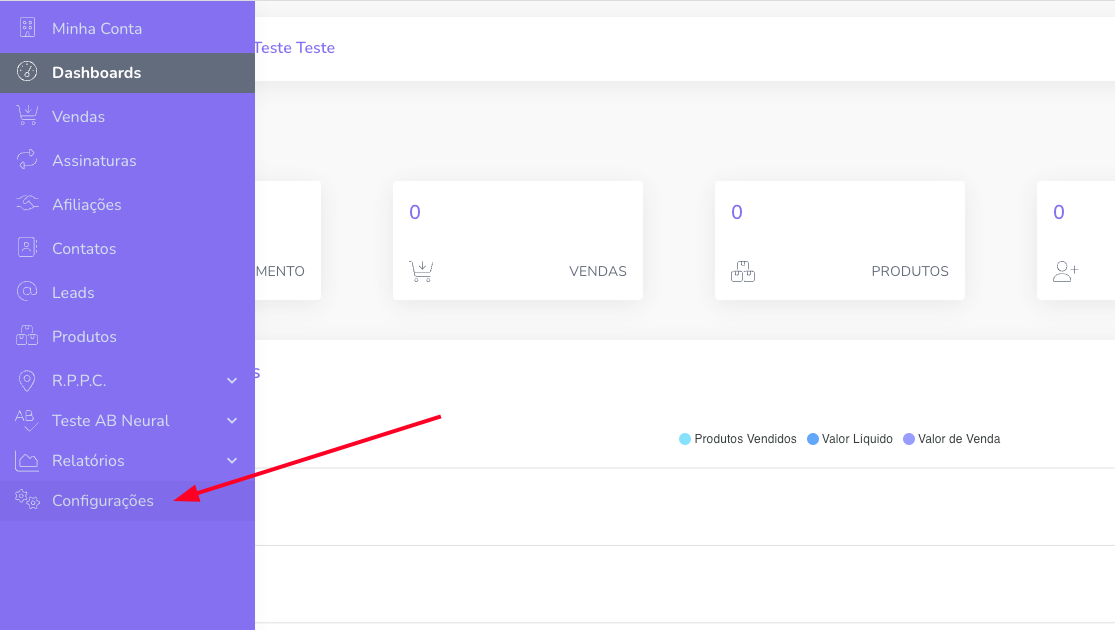Click the Vendas cart icon in sidebar
This screenshot has height=630, width=1115.
coord(27,116)
